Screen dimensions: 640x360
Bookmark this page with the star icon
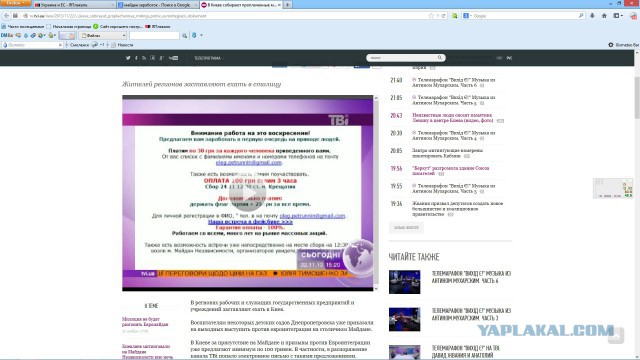(431, 16)
